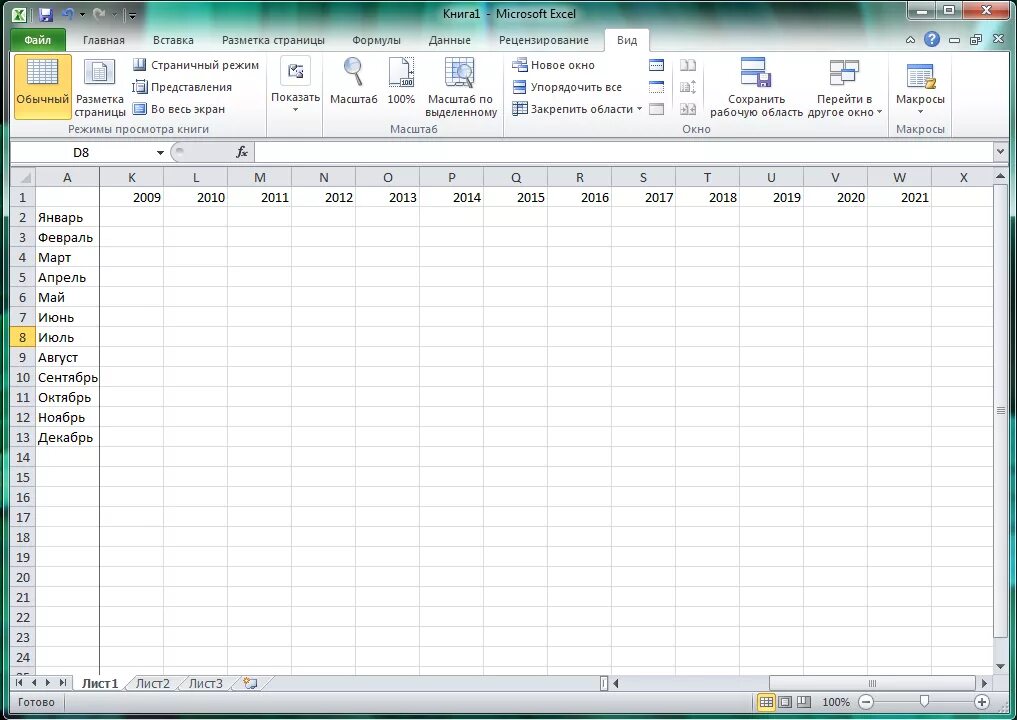Switch to the Вставка tab

pyautogui.click(x=173, y=40)
